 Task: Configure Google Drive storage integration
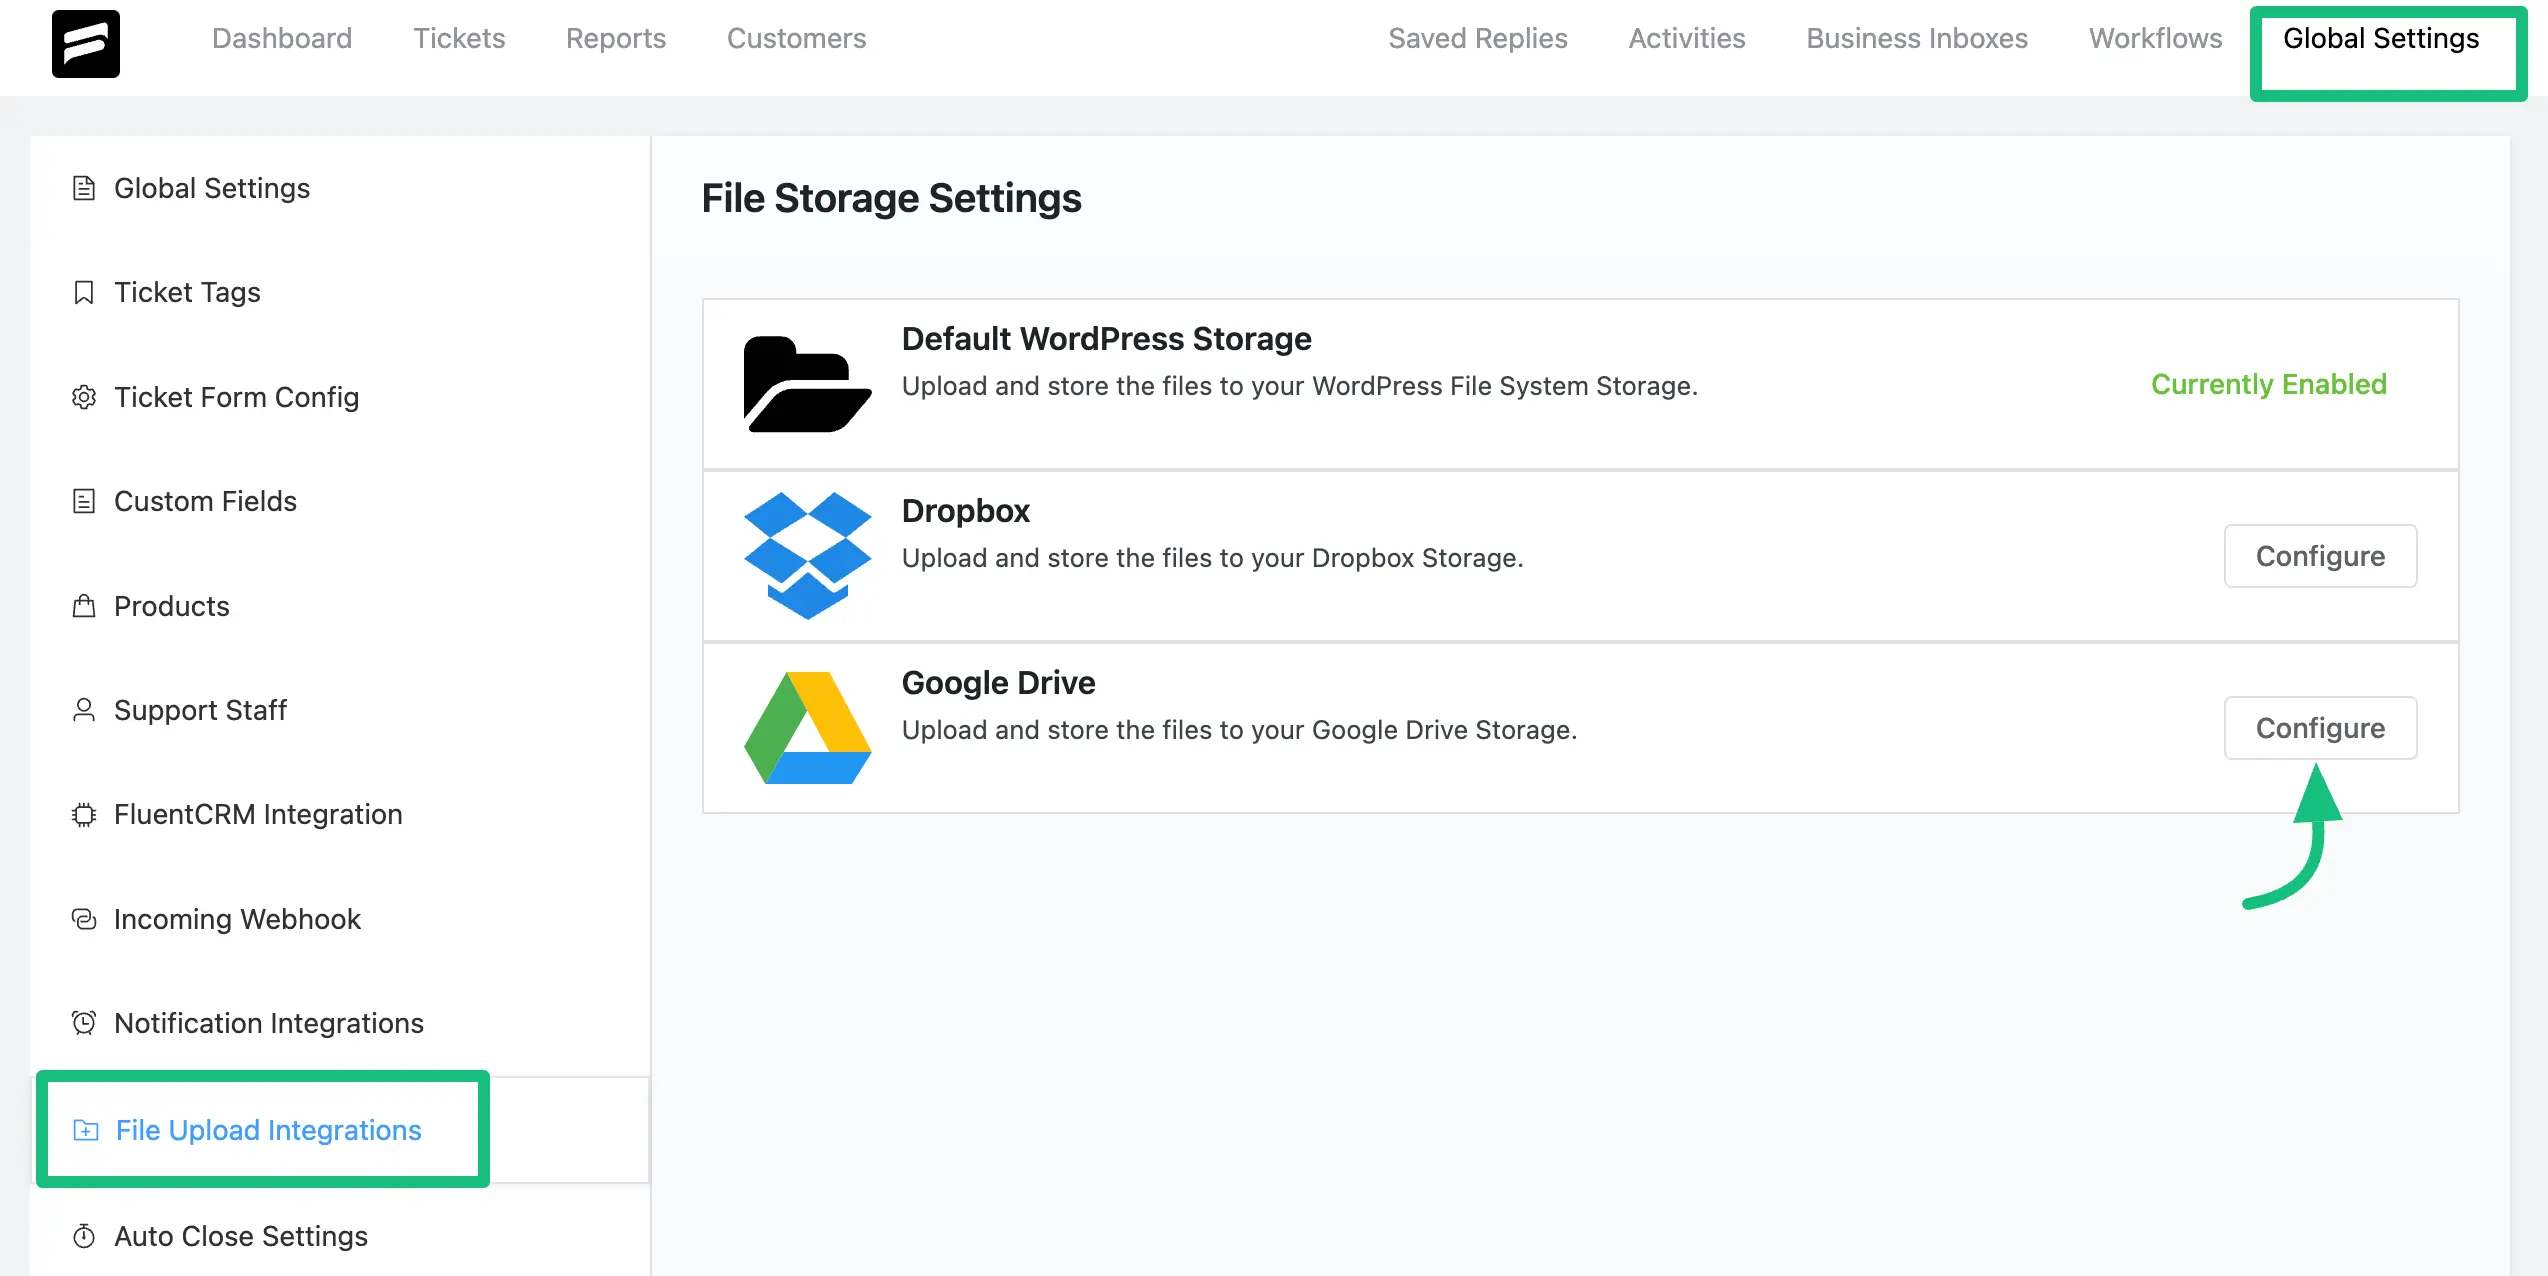coord(2319,728)
